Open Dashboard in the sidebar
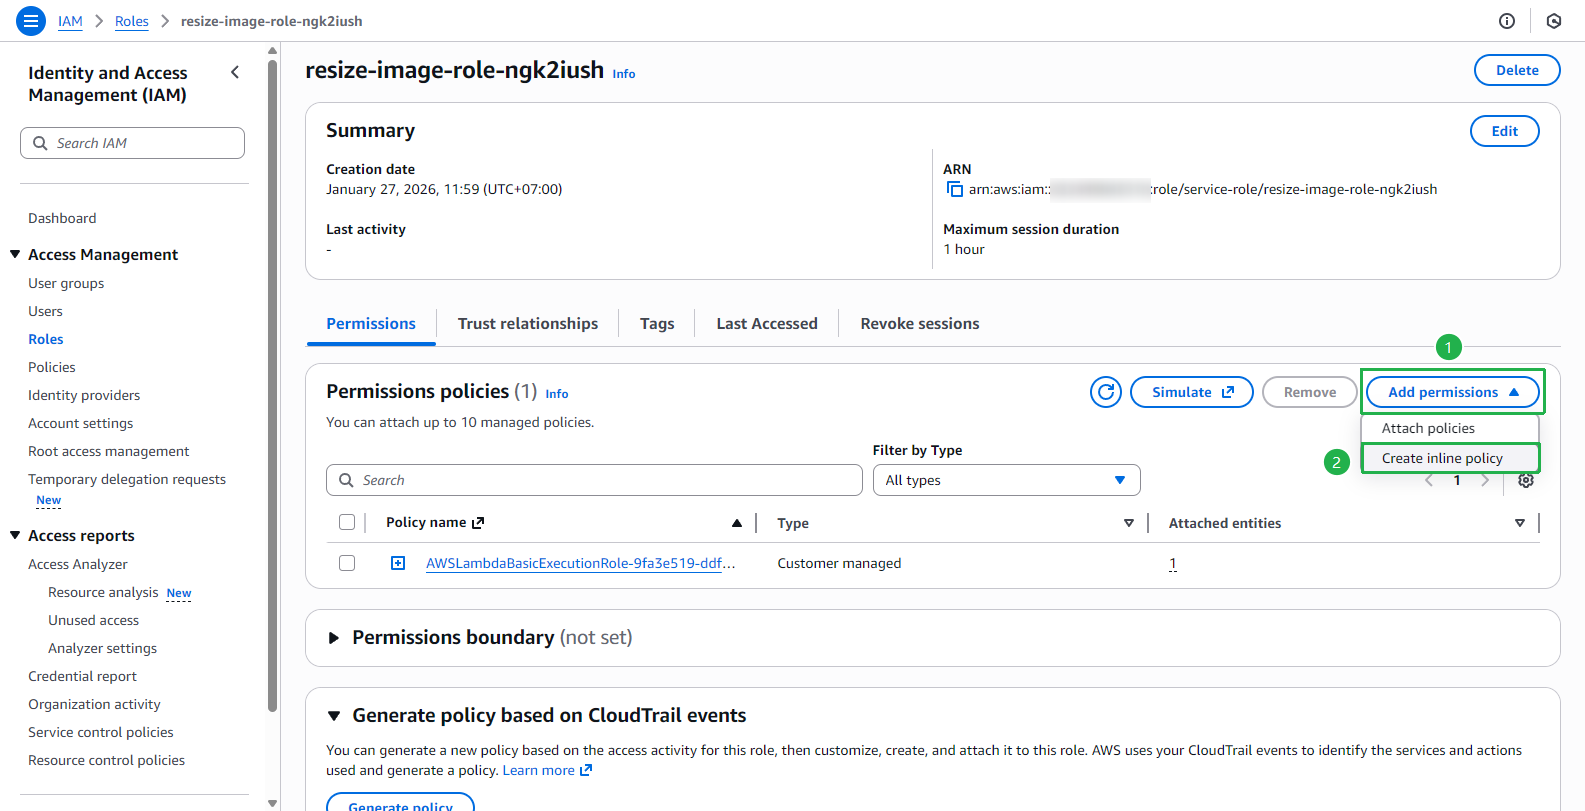The height and width of the screenshot is (811, 1585). coord(62,218)
